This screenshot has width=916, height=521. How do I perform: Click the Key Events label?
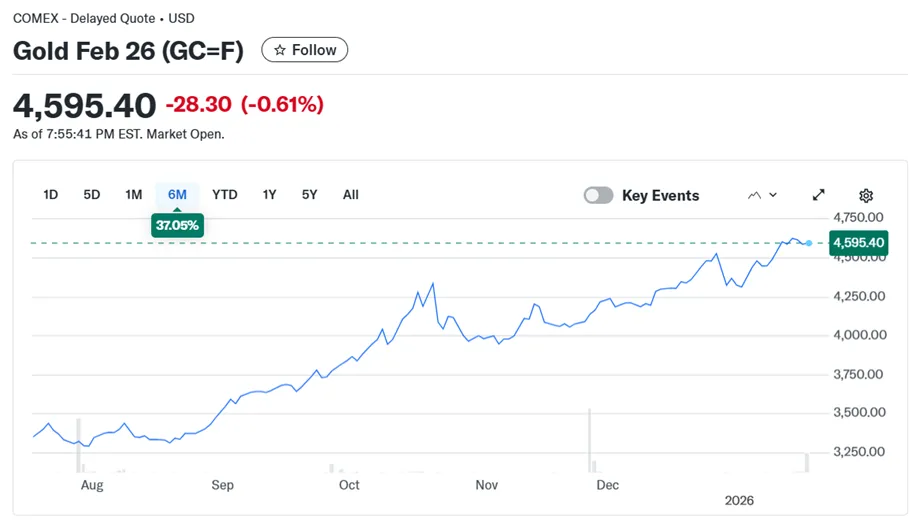(660, 195)
